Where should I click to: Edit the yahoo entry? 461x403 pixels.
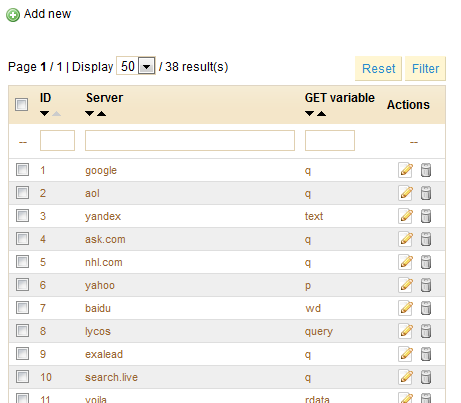point(406,285)
